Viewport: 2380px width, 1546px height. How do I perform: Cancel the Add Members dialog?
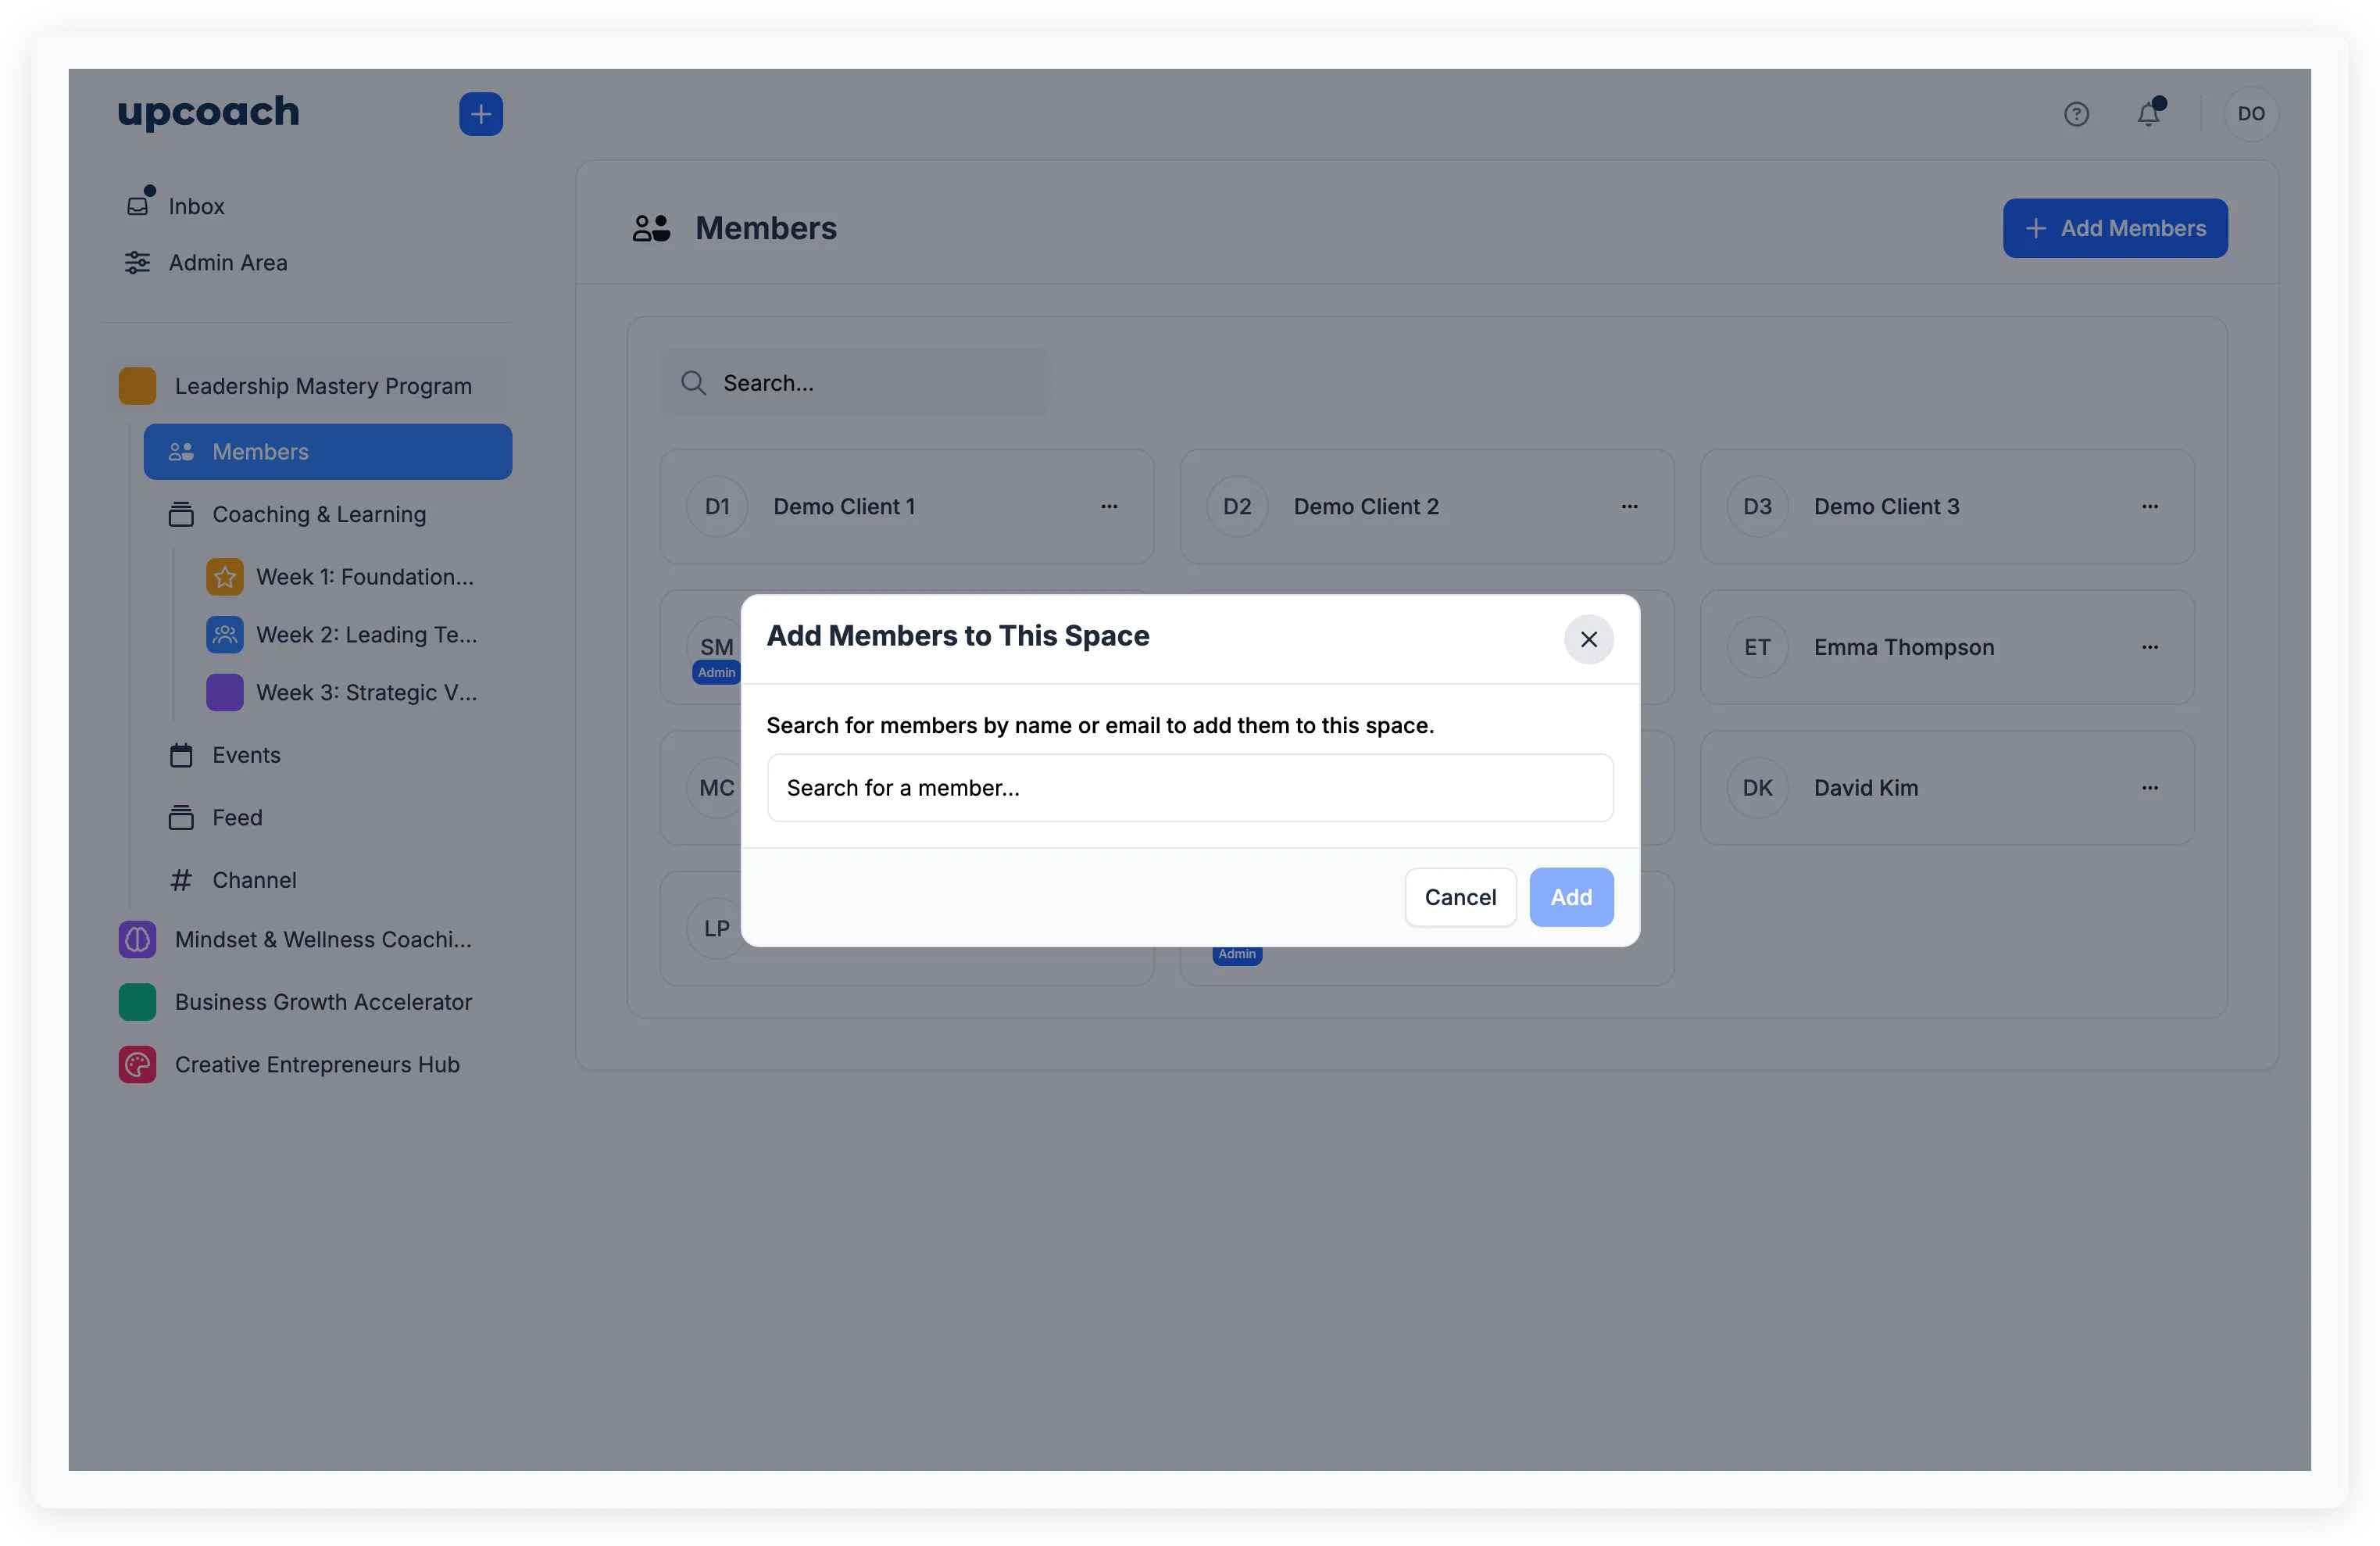coord(1459,897)
